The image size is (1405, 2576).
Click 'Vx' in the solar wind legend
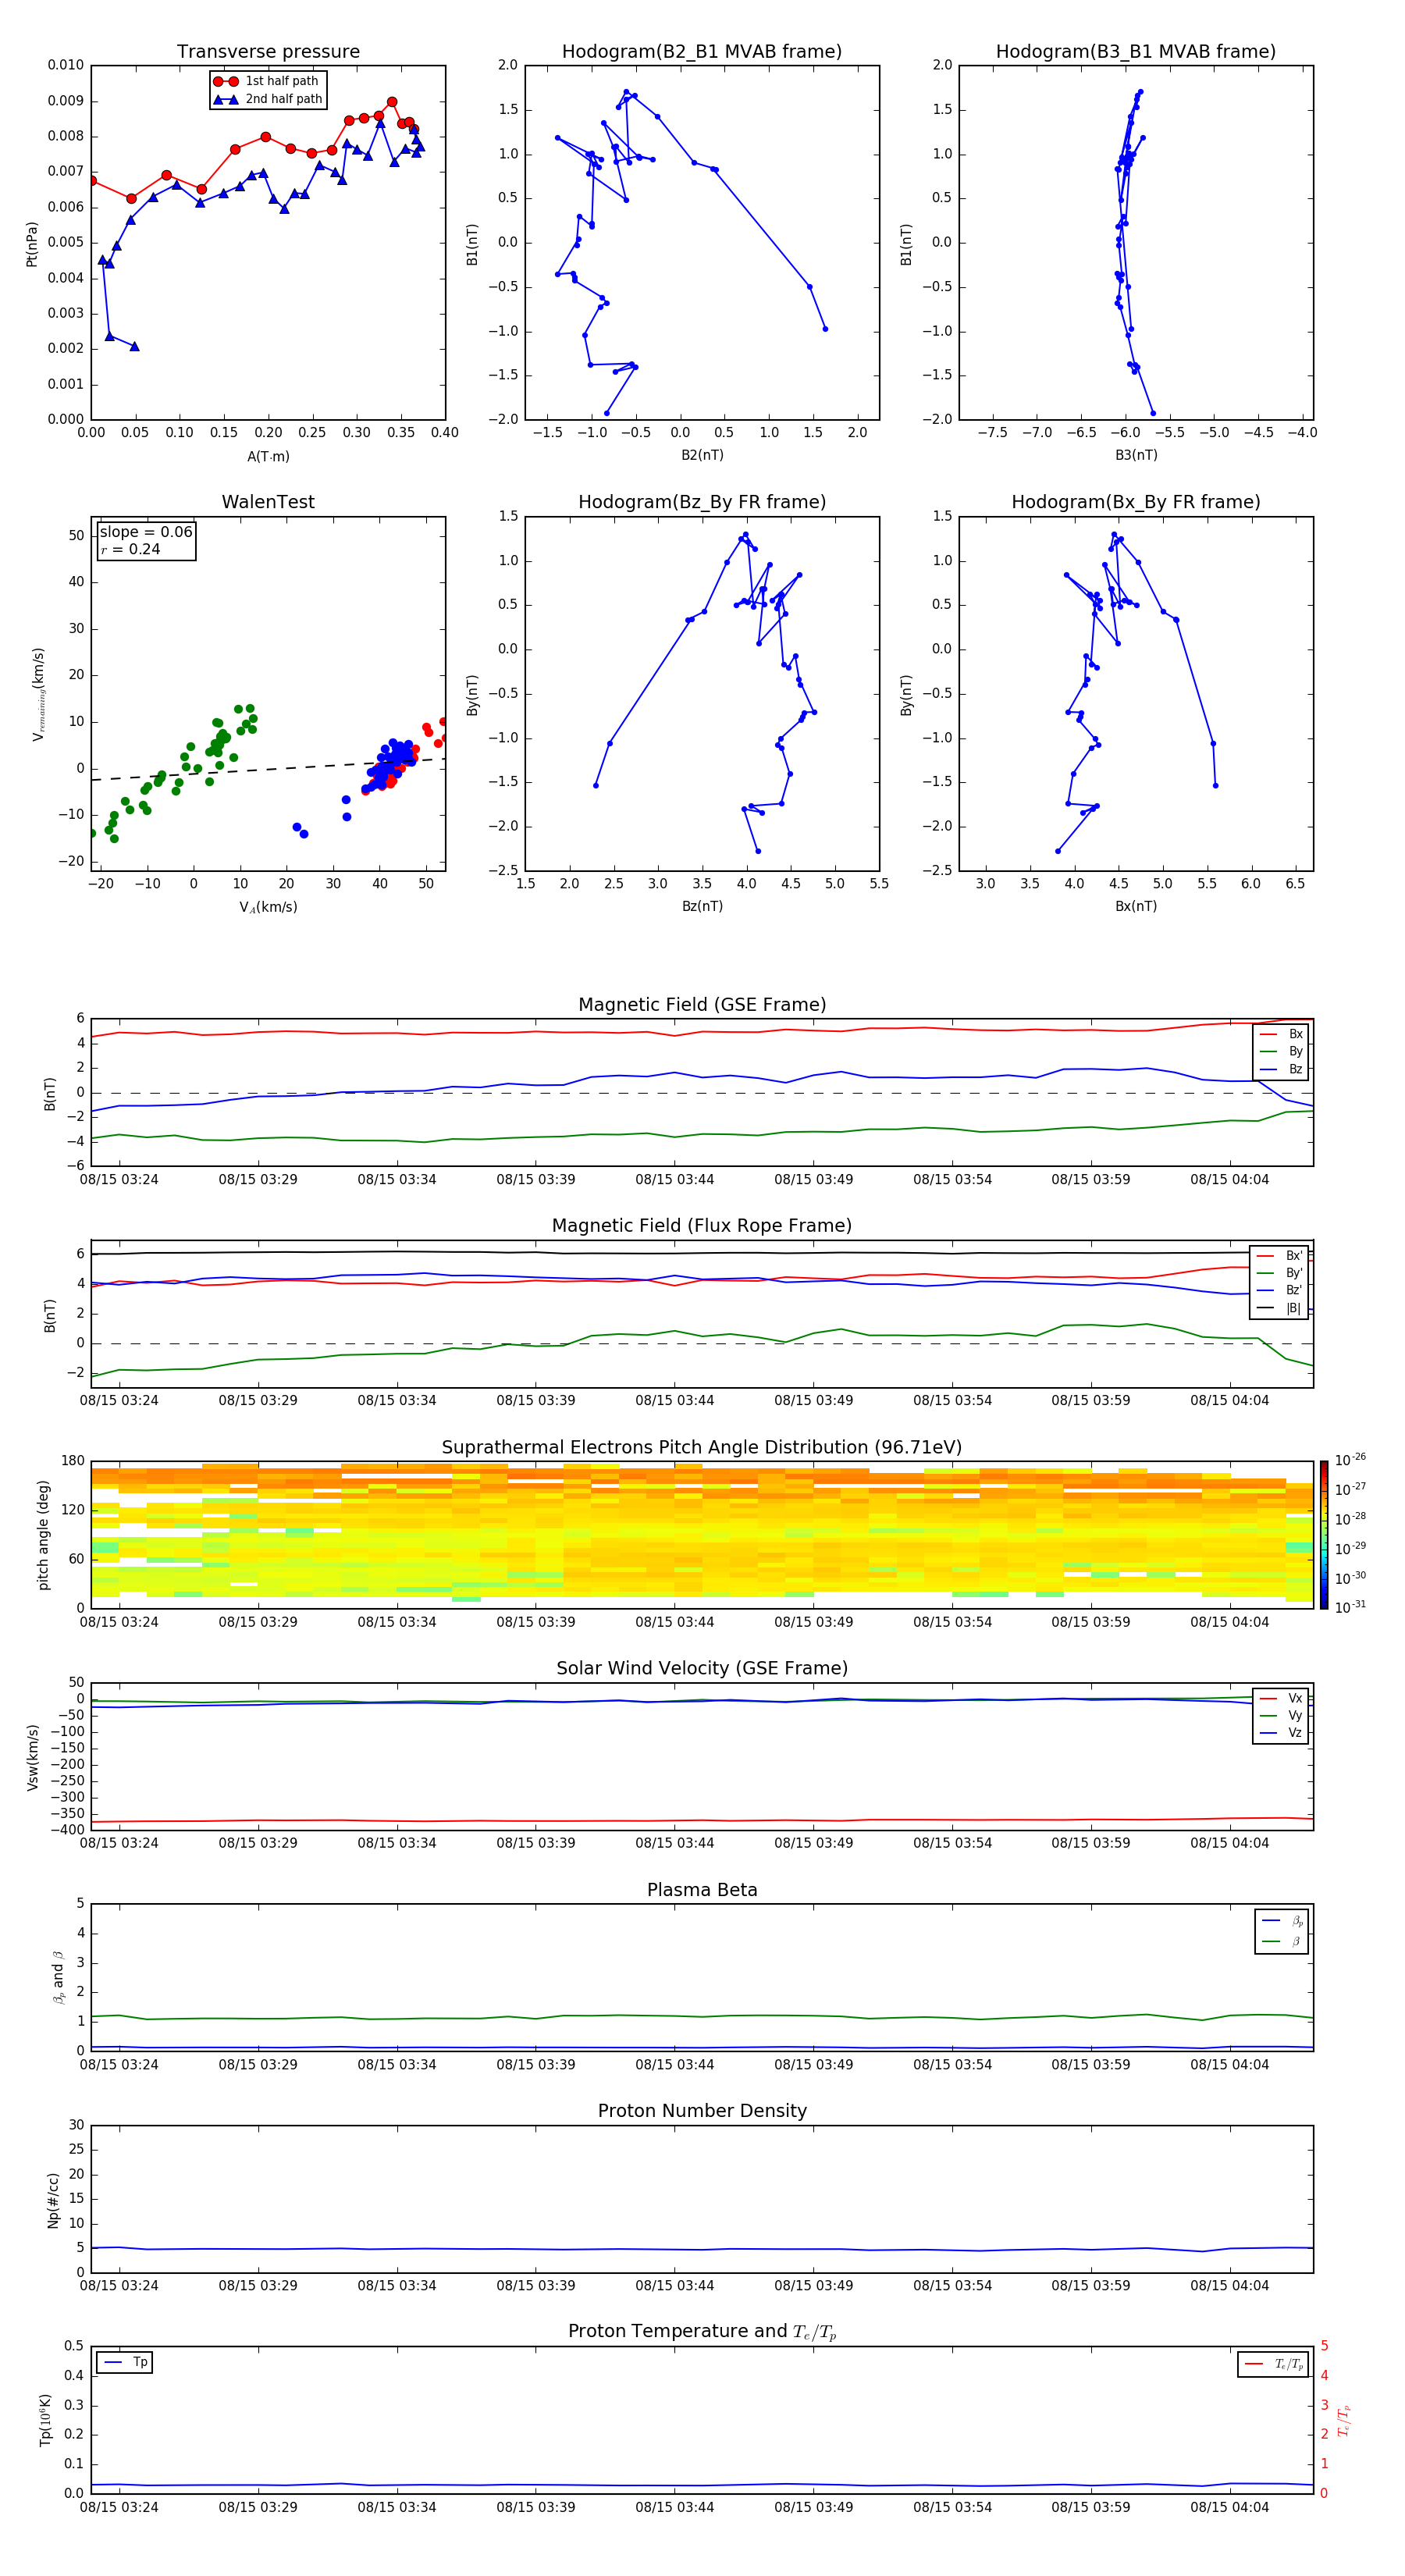[1295, 1698]
